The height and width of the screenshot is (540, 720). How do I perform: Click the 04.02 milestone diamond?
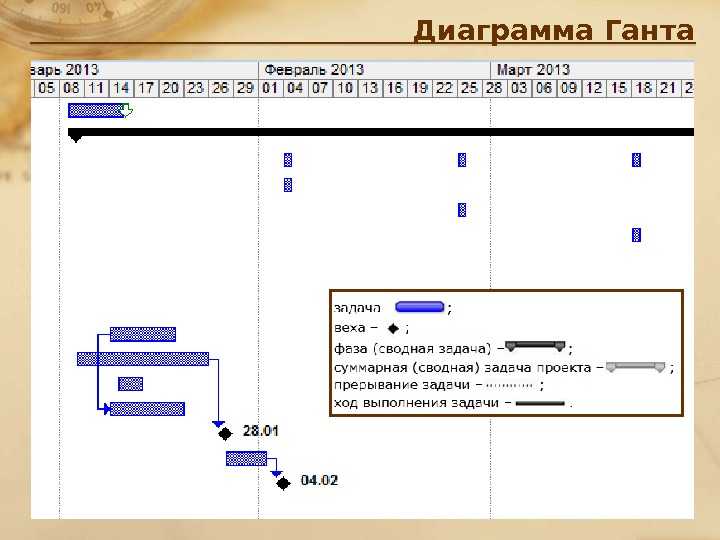(x=283, y=483)
